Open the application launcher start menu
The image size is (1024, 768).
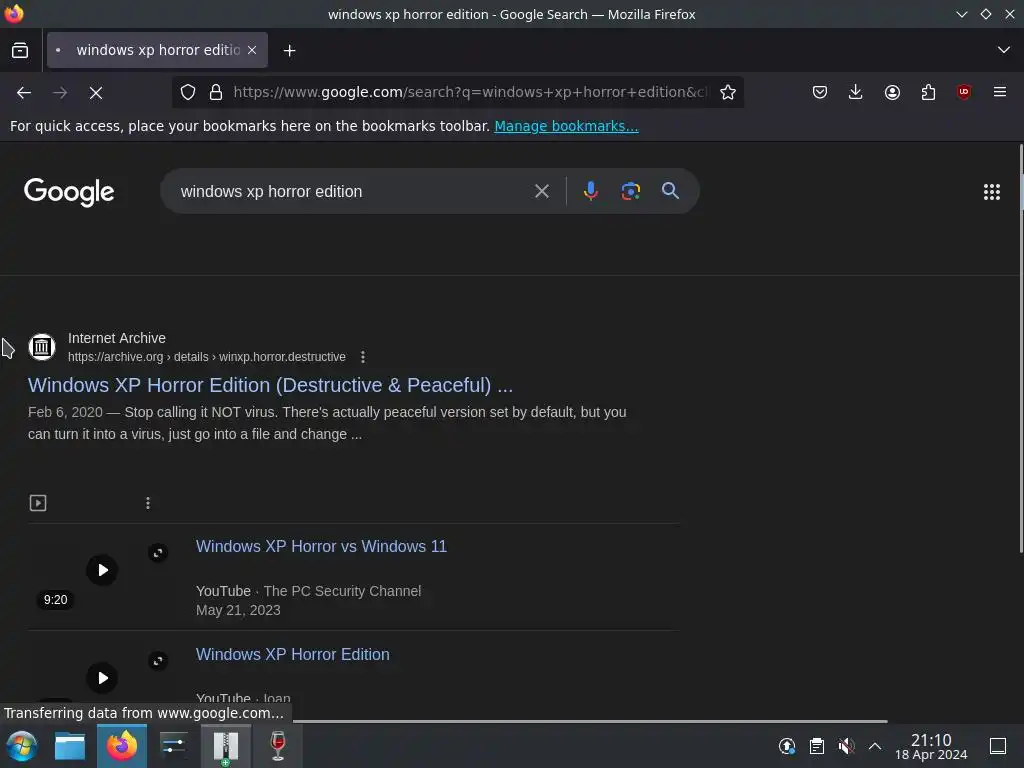pyautogui.click(x=22, y=746)
